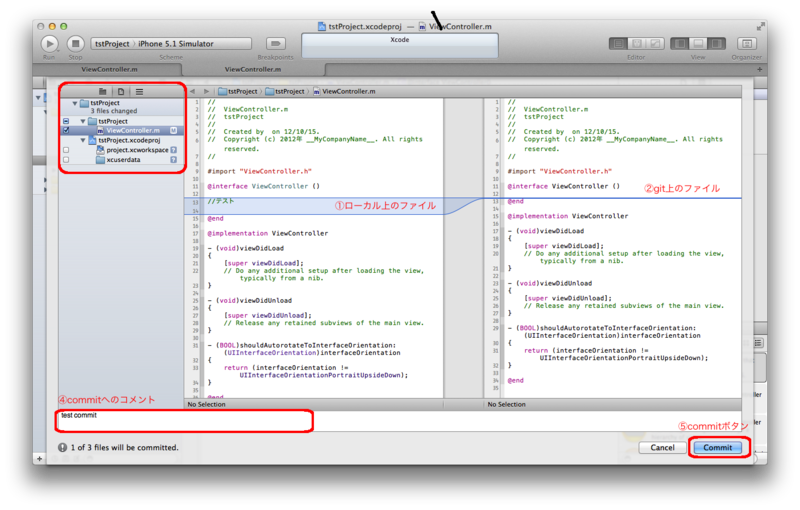Select xcuserdata folder in the file list
Screen dimensions: 800x510
[118, 160]
